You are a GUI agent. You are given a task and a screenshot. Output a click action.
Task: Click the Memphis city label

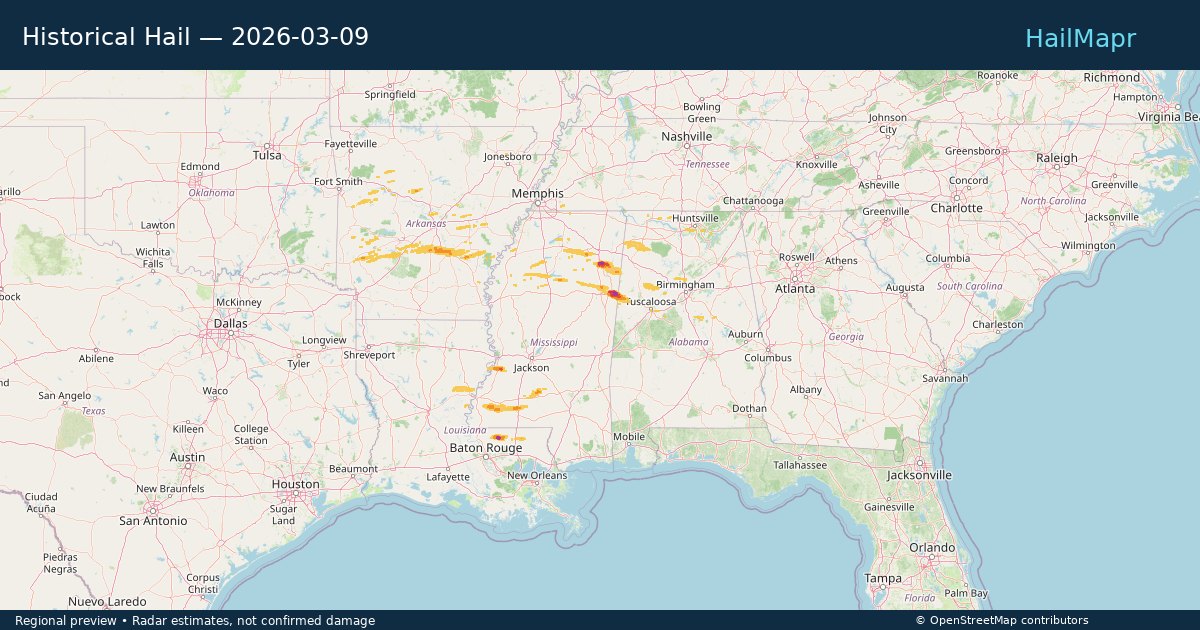(537, 193)
